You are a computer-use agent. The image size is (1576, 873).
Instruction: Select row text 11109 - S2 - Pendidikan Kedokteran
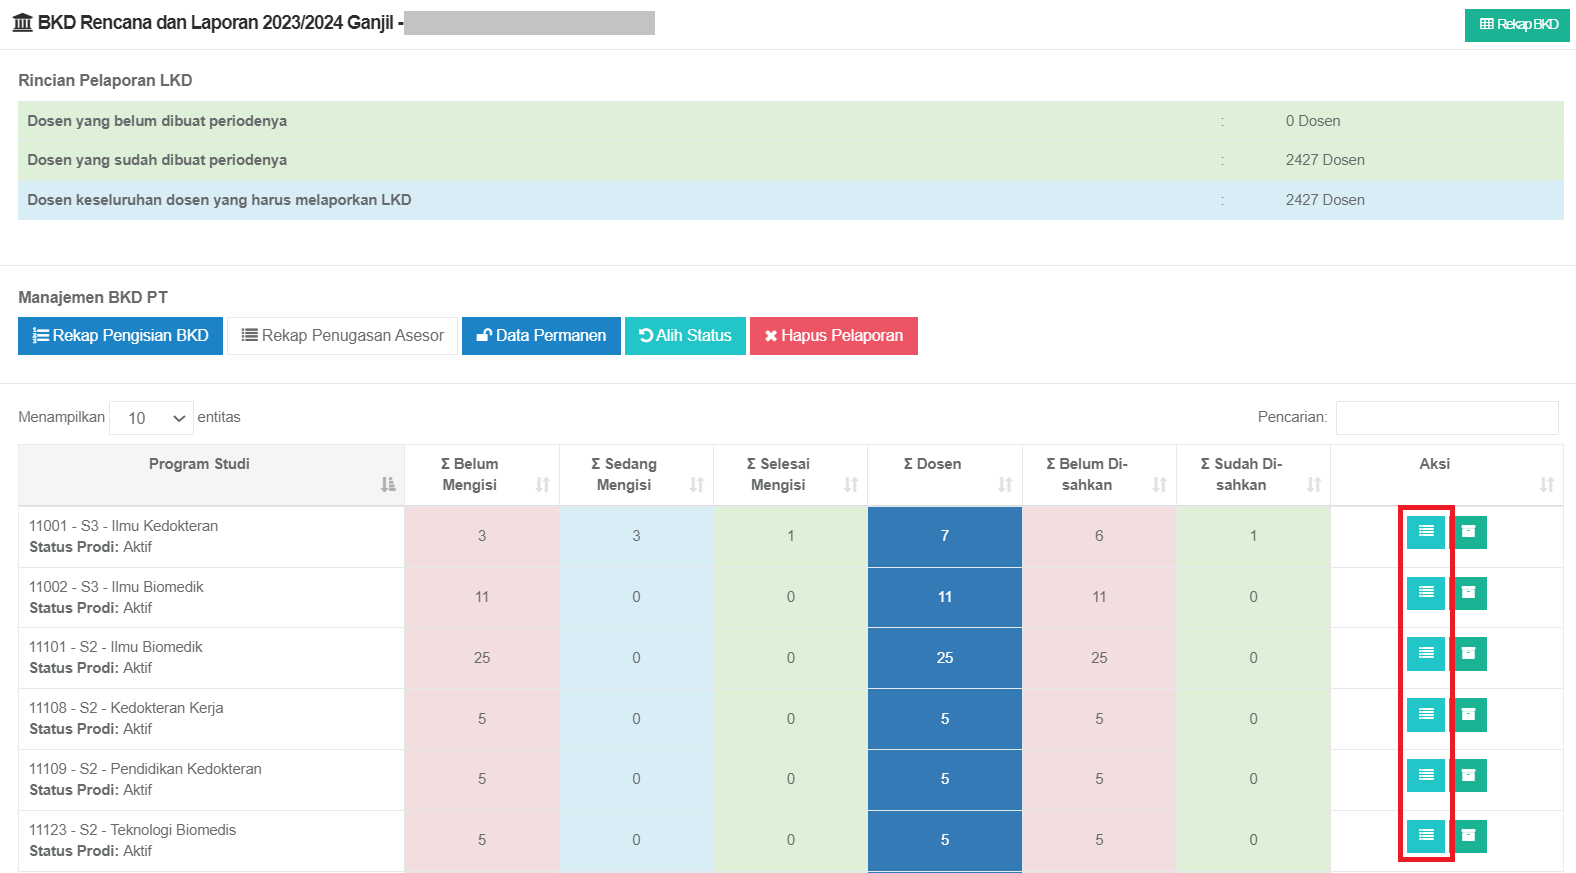[x=145, y=769]
